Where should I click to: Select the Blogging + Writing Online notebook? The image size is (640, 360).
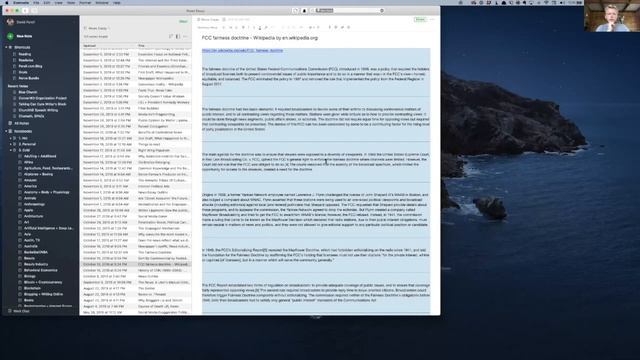(x=43, y=294)
